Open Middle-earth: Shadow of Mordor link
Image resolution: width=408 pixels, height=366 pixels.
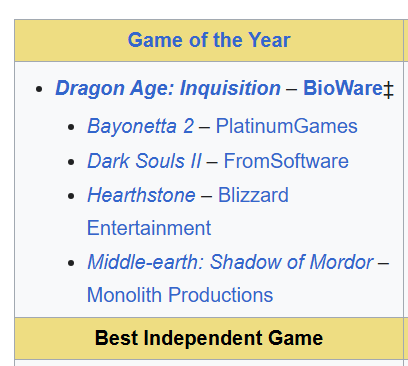[230, 262]
